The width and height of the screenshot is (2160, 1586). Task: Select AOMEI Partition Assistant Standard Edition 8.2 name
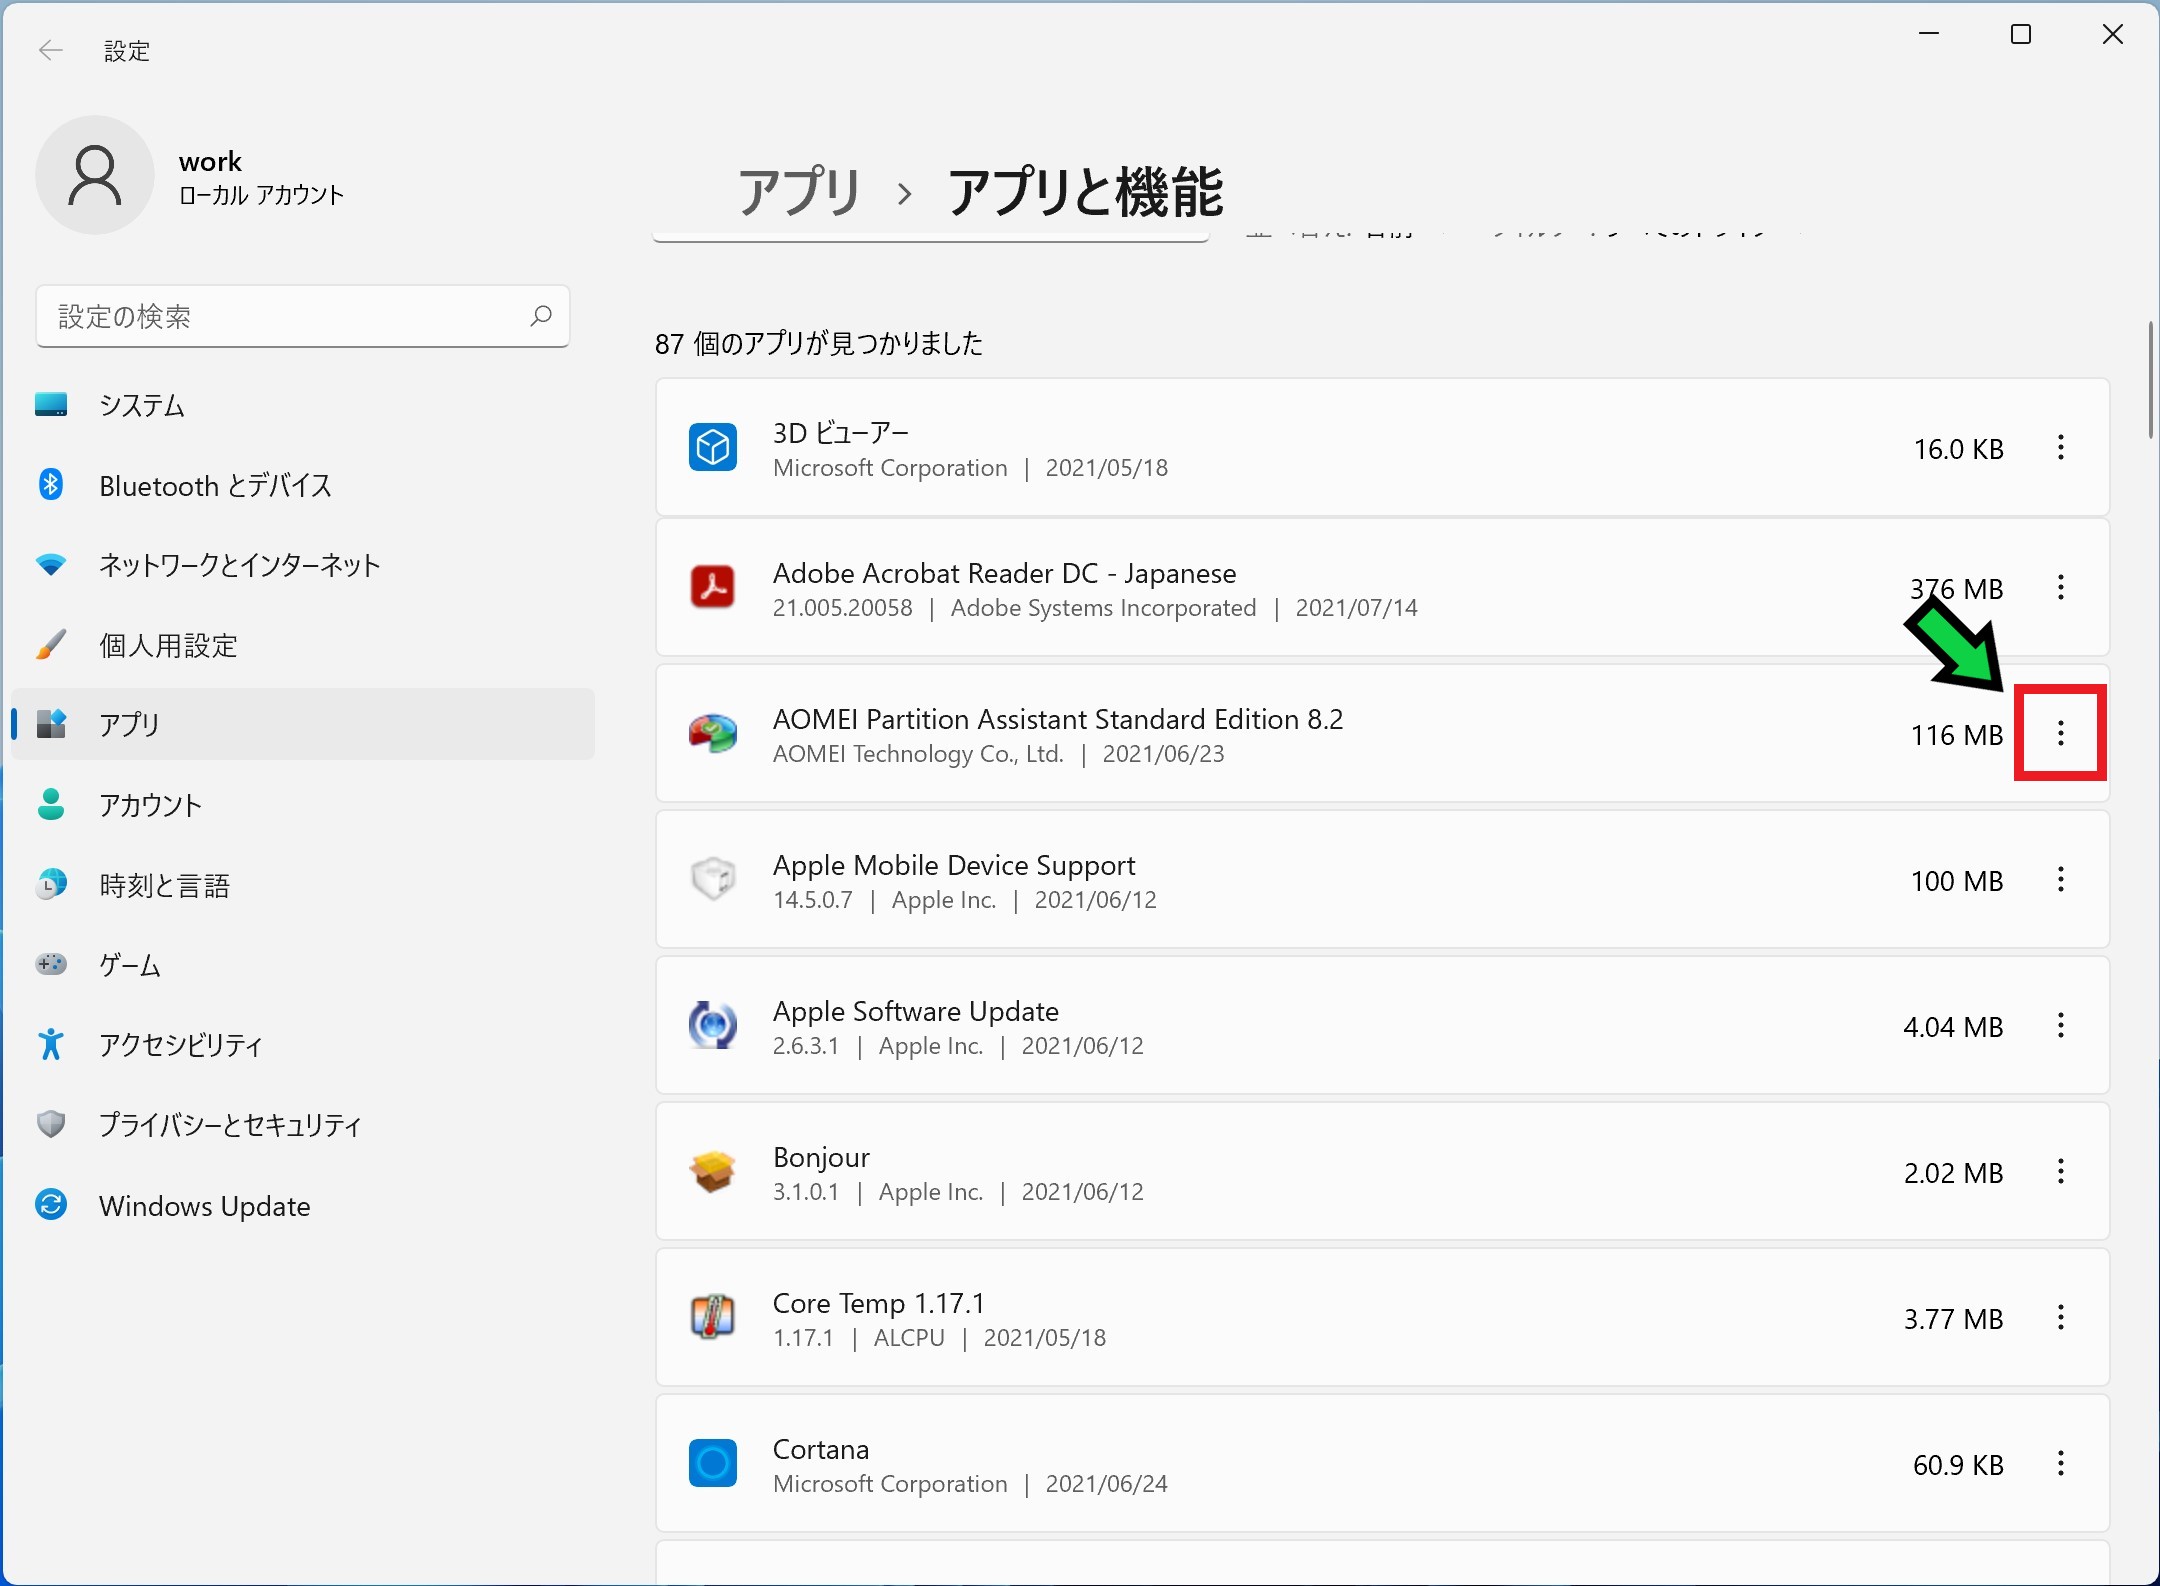(x=1058, y=719)
